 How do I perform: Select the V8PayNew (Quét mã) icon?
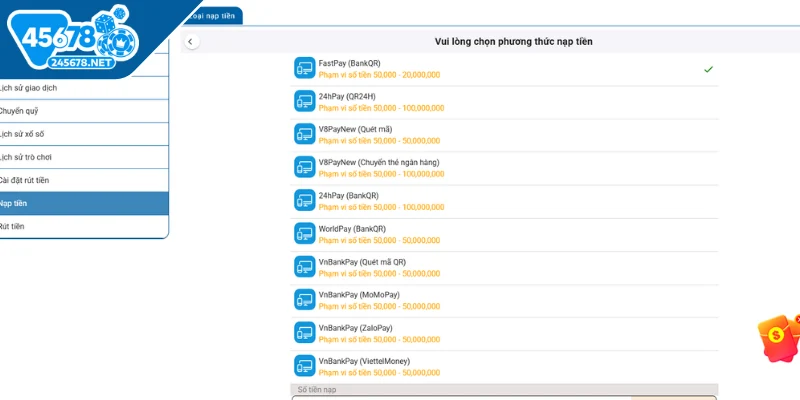[x=305, y=134]
